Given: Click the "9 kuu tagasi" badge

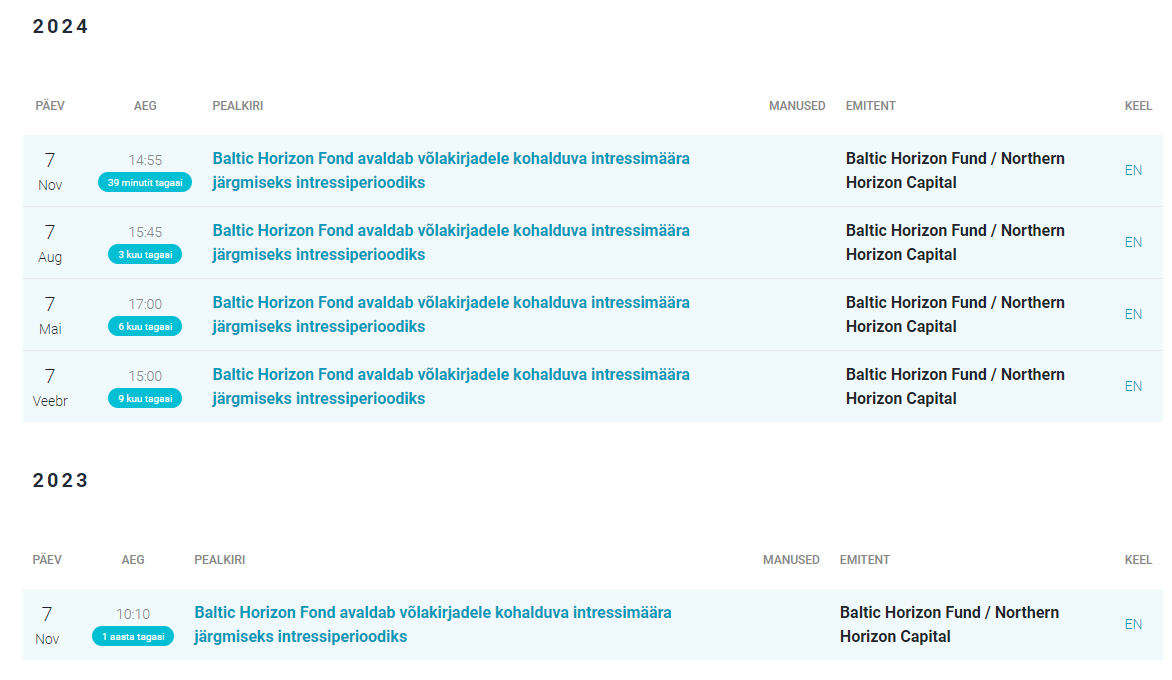Looking at the screenshot, I should click(x=145, y=398).
